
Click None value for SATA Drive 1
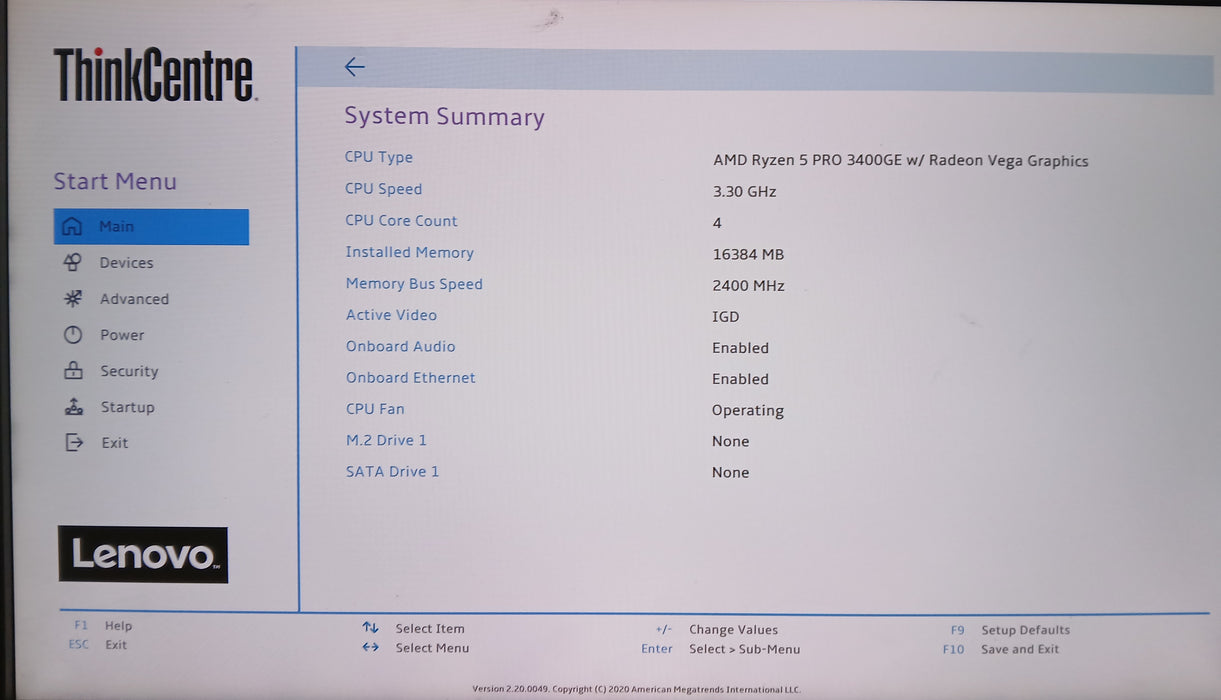731,472
